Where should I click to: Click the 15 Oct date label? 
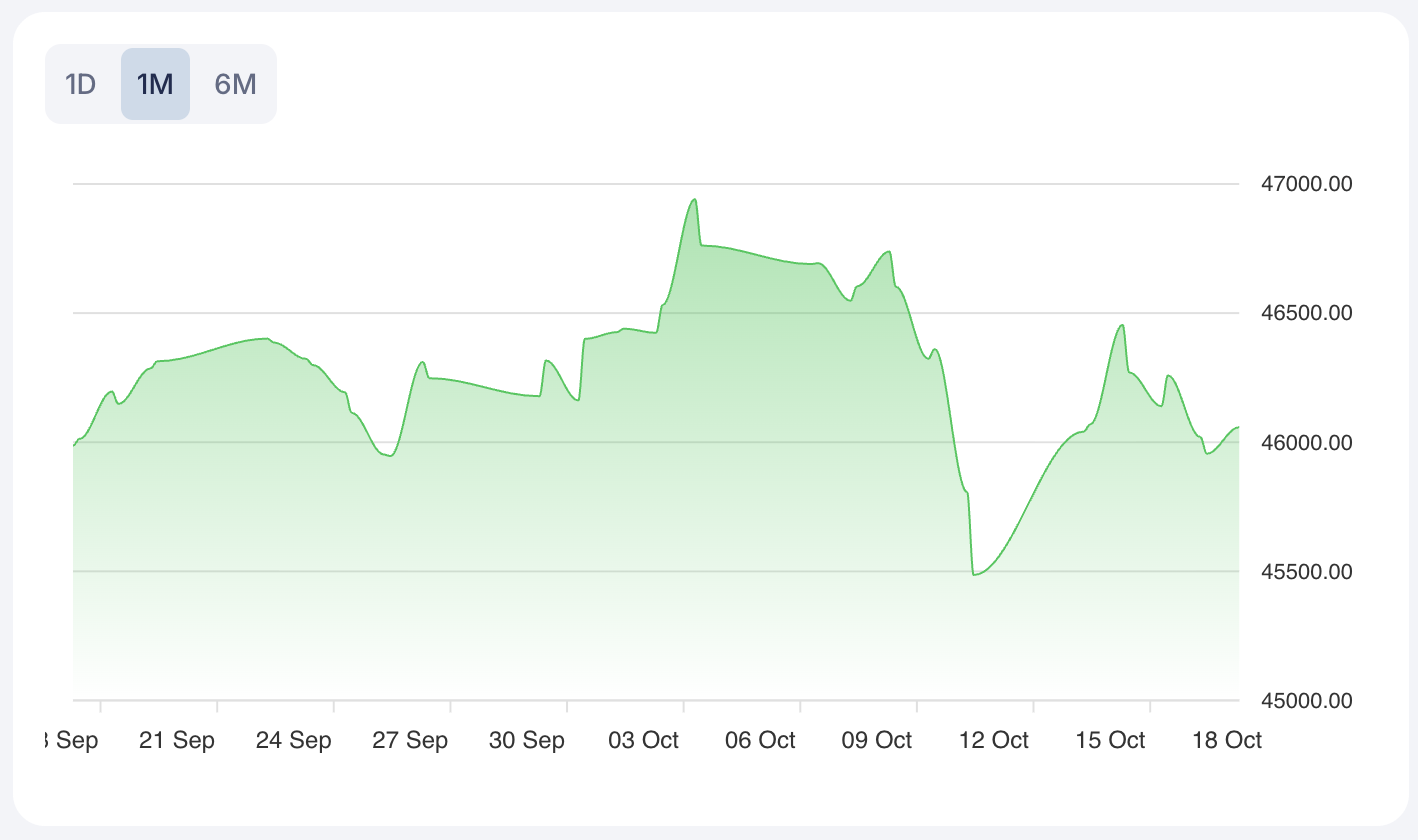(1110, 740)
